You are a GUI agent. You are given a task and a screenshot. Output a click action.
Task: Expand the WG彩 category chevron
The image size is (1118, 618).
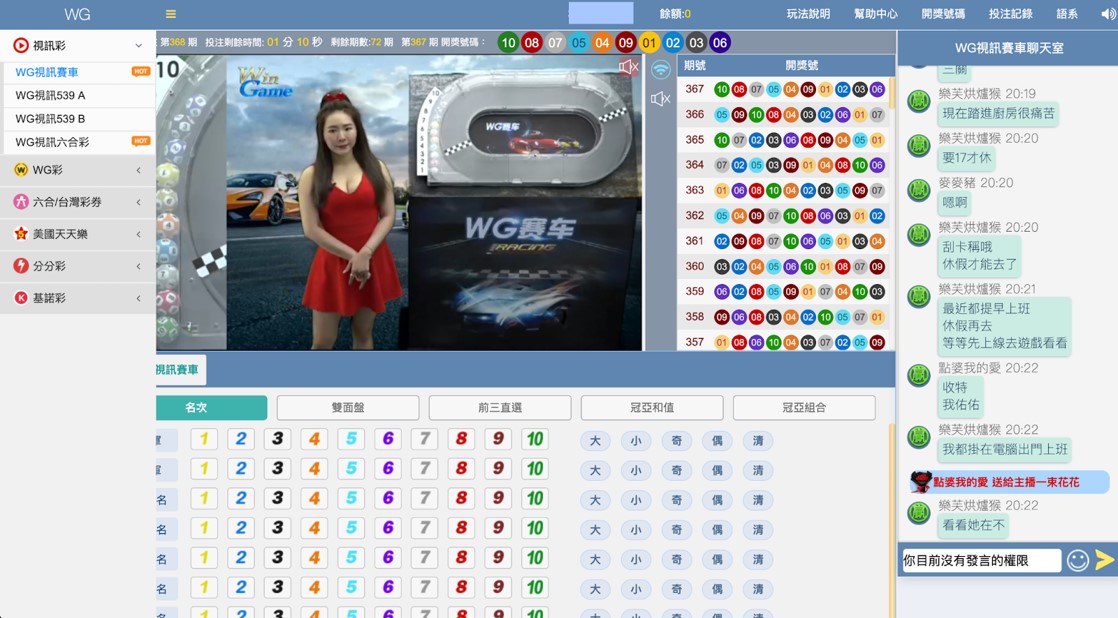coord(138,170)
